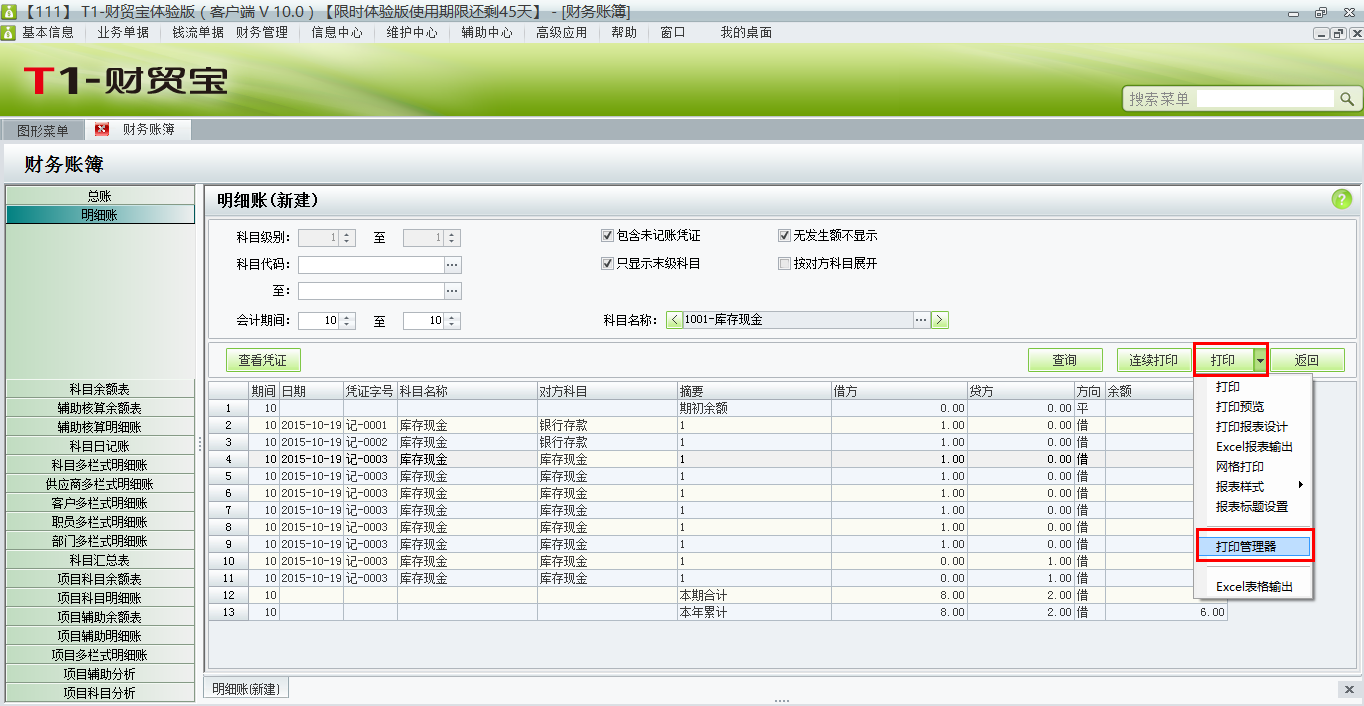Toggle 无发生额不显示 checkbox
This screenshot has height=706, width=1364.
pos(785,236)
